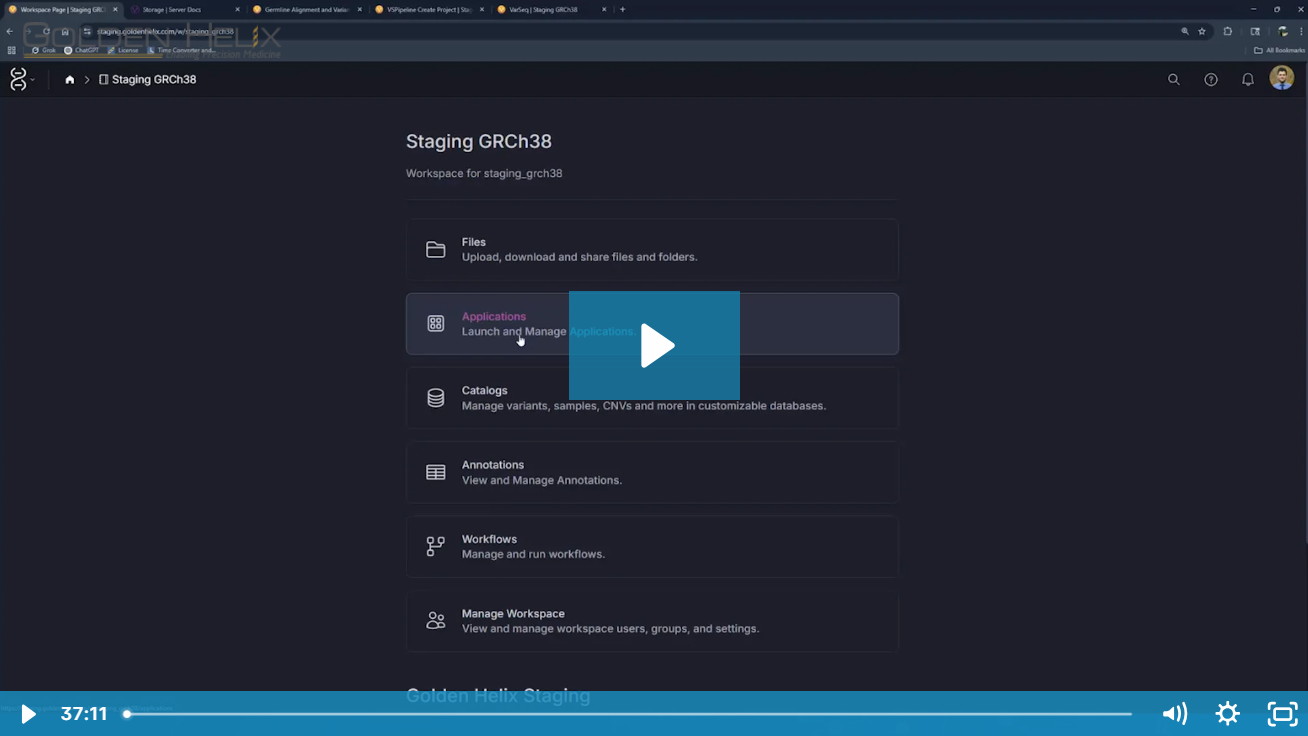This screenshot has height=736, width=1308.
Task: Open browser extensions puzzle icon
Action: (x=1228, y=31)
